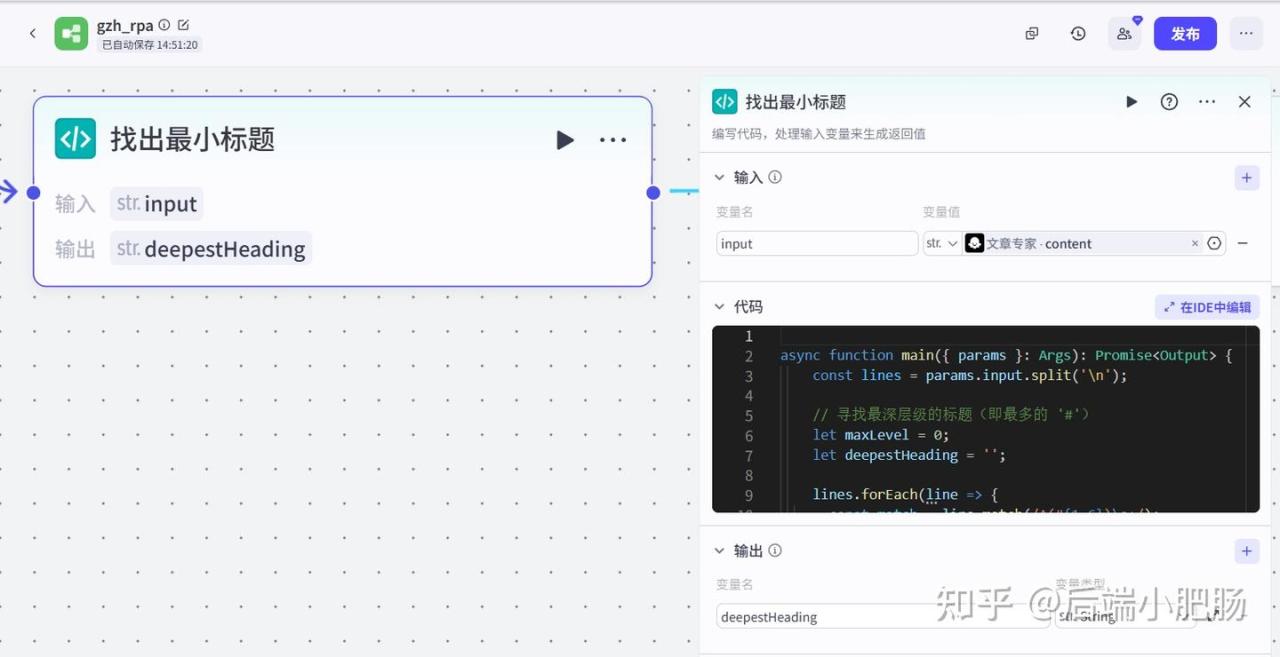Click the canvas node's code icon
Viewport: 1280px width, 657px height.
click(x=75, y=139)
